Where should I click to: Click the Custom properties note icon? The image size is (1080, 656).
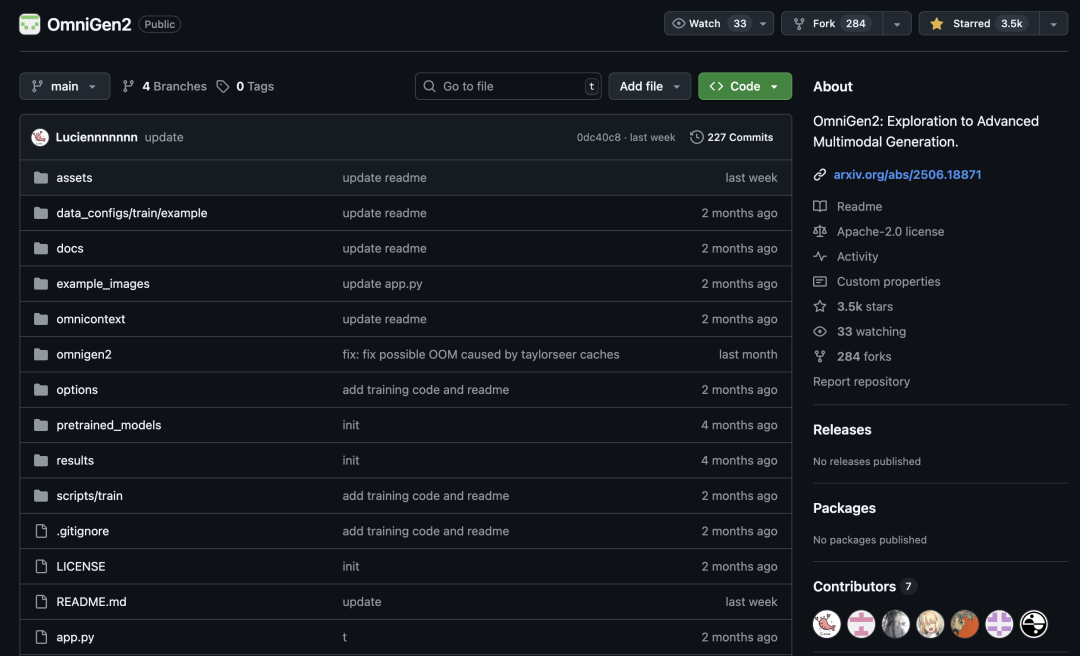click(820, 281)
